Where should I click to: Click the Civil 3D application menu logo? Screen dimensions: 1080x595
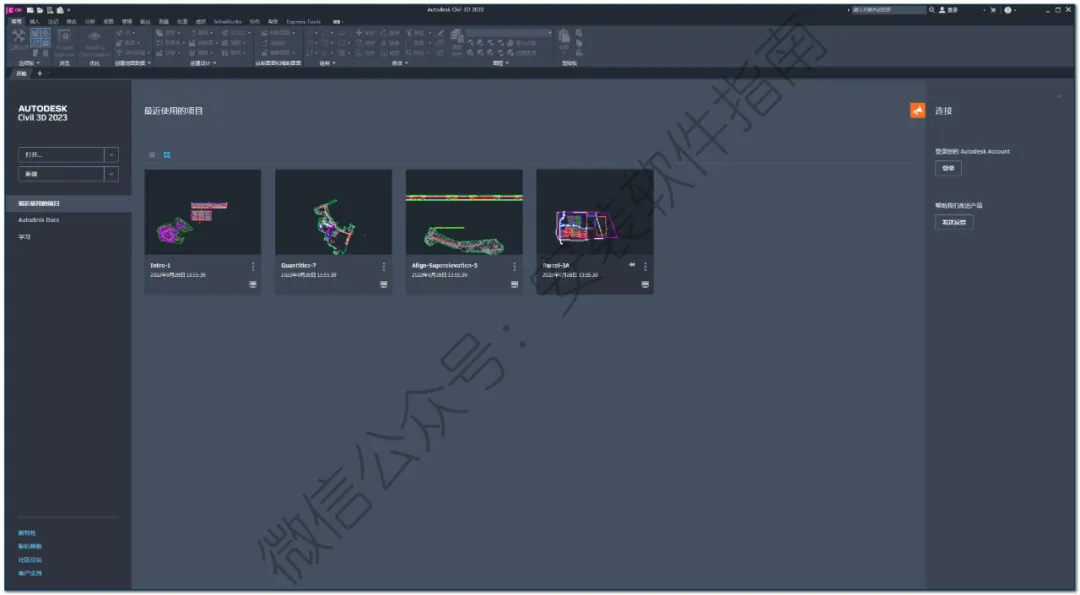coord(14,10)
